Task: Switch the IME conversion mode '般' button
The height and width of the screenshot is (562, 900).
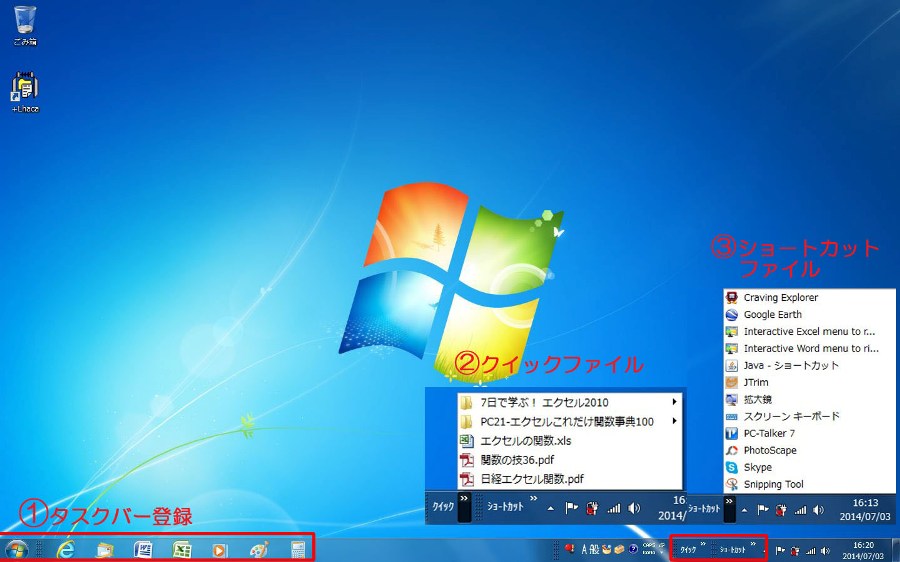Action: 594,550
